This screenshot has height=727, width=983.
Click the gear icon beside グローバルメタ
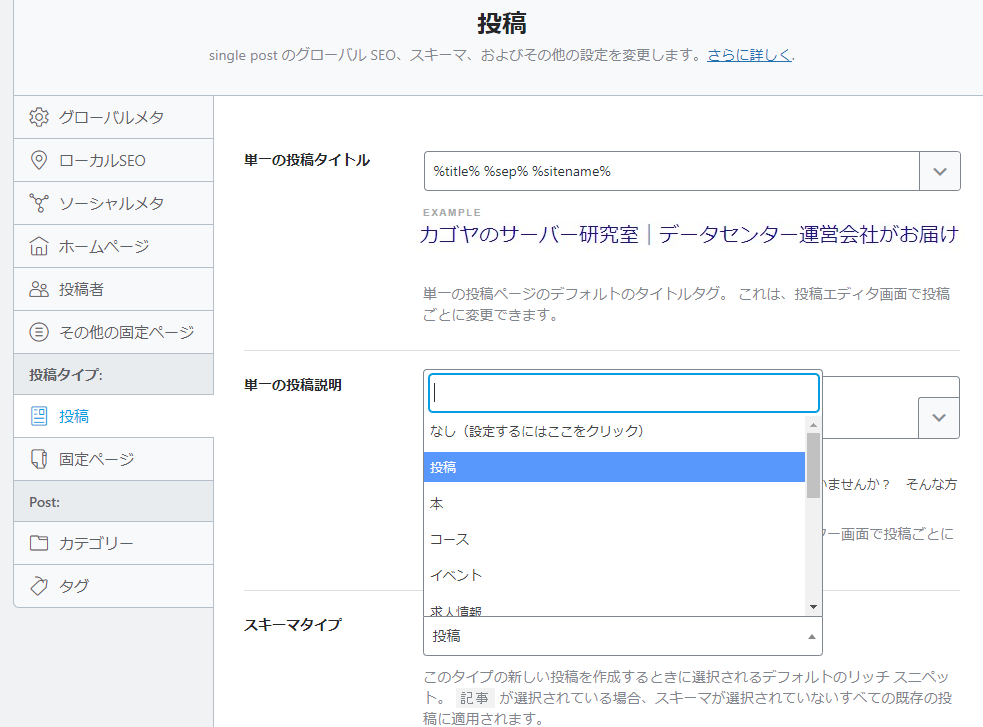(39, 117)
